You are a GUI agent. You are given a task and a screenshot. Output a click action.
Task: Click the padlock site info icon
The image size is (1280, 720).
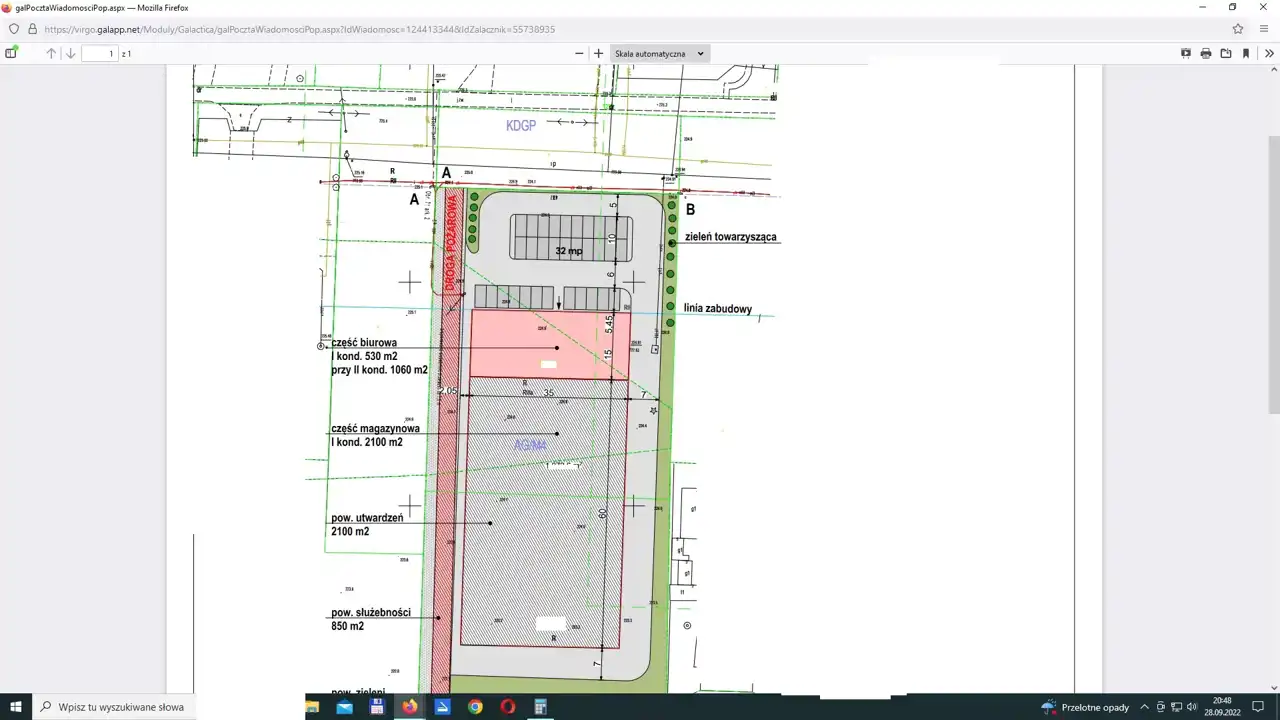34,29
